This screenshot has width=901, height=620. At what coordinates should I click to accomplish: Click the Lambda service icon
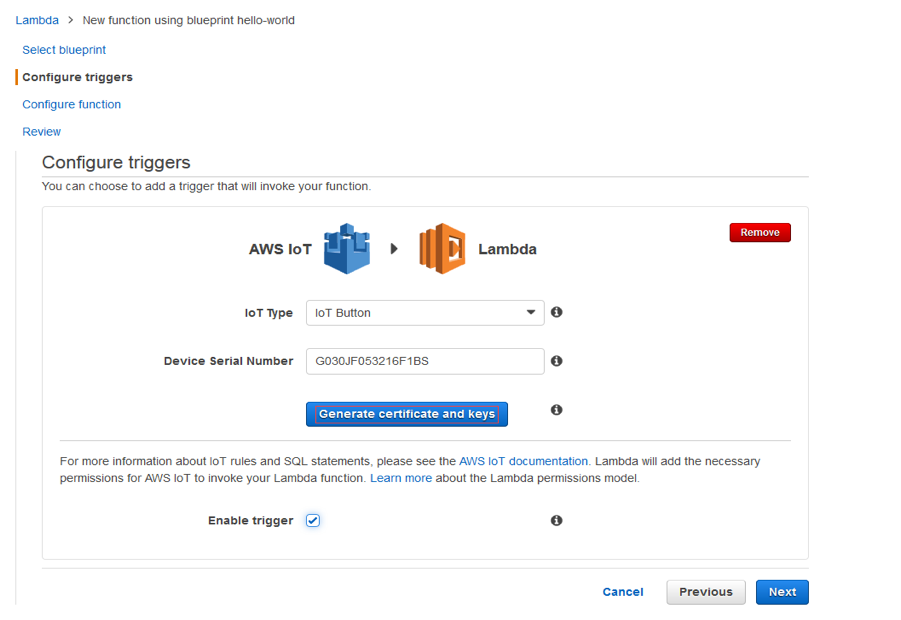[444, 248]
